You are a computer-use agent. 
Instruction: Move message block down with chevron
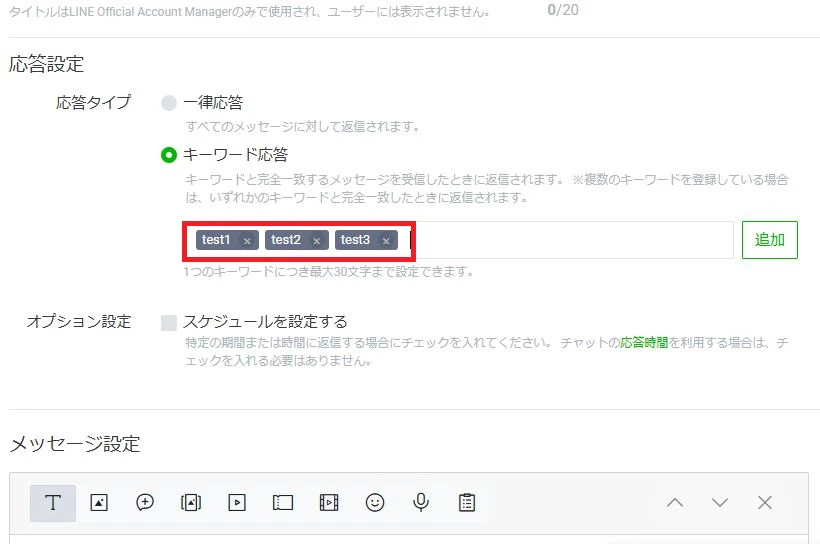pyautogui.click(x=720, y=503)
